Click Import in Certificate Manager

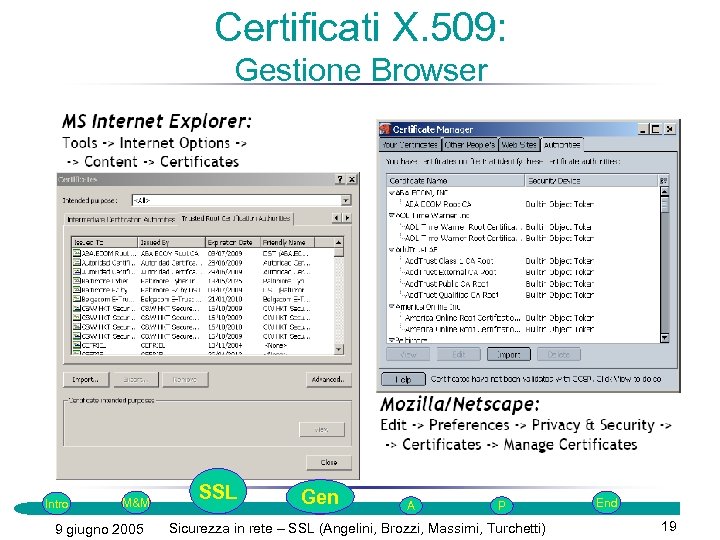tap(509, 354)
